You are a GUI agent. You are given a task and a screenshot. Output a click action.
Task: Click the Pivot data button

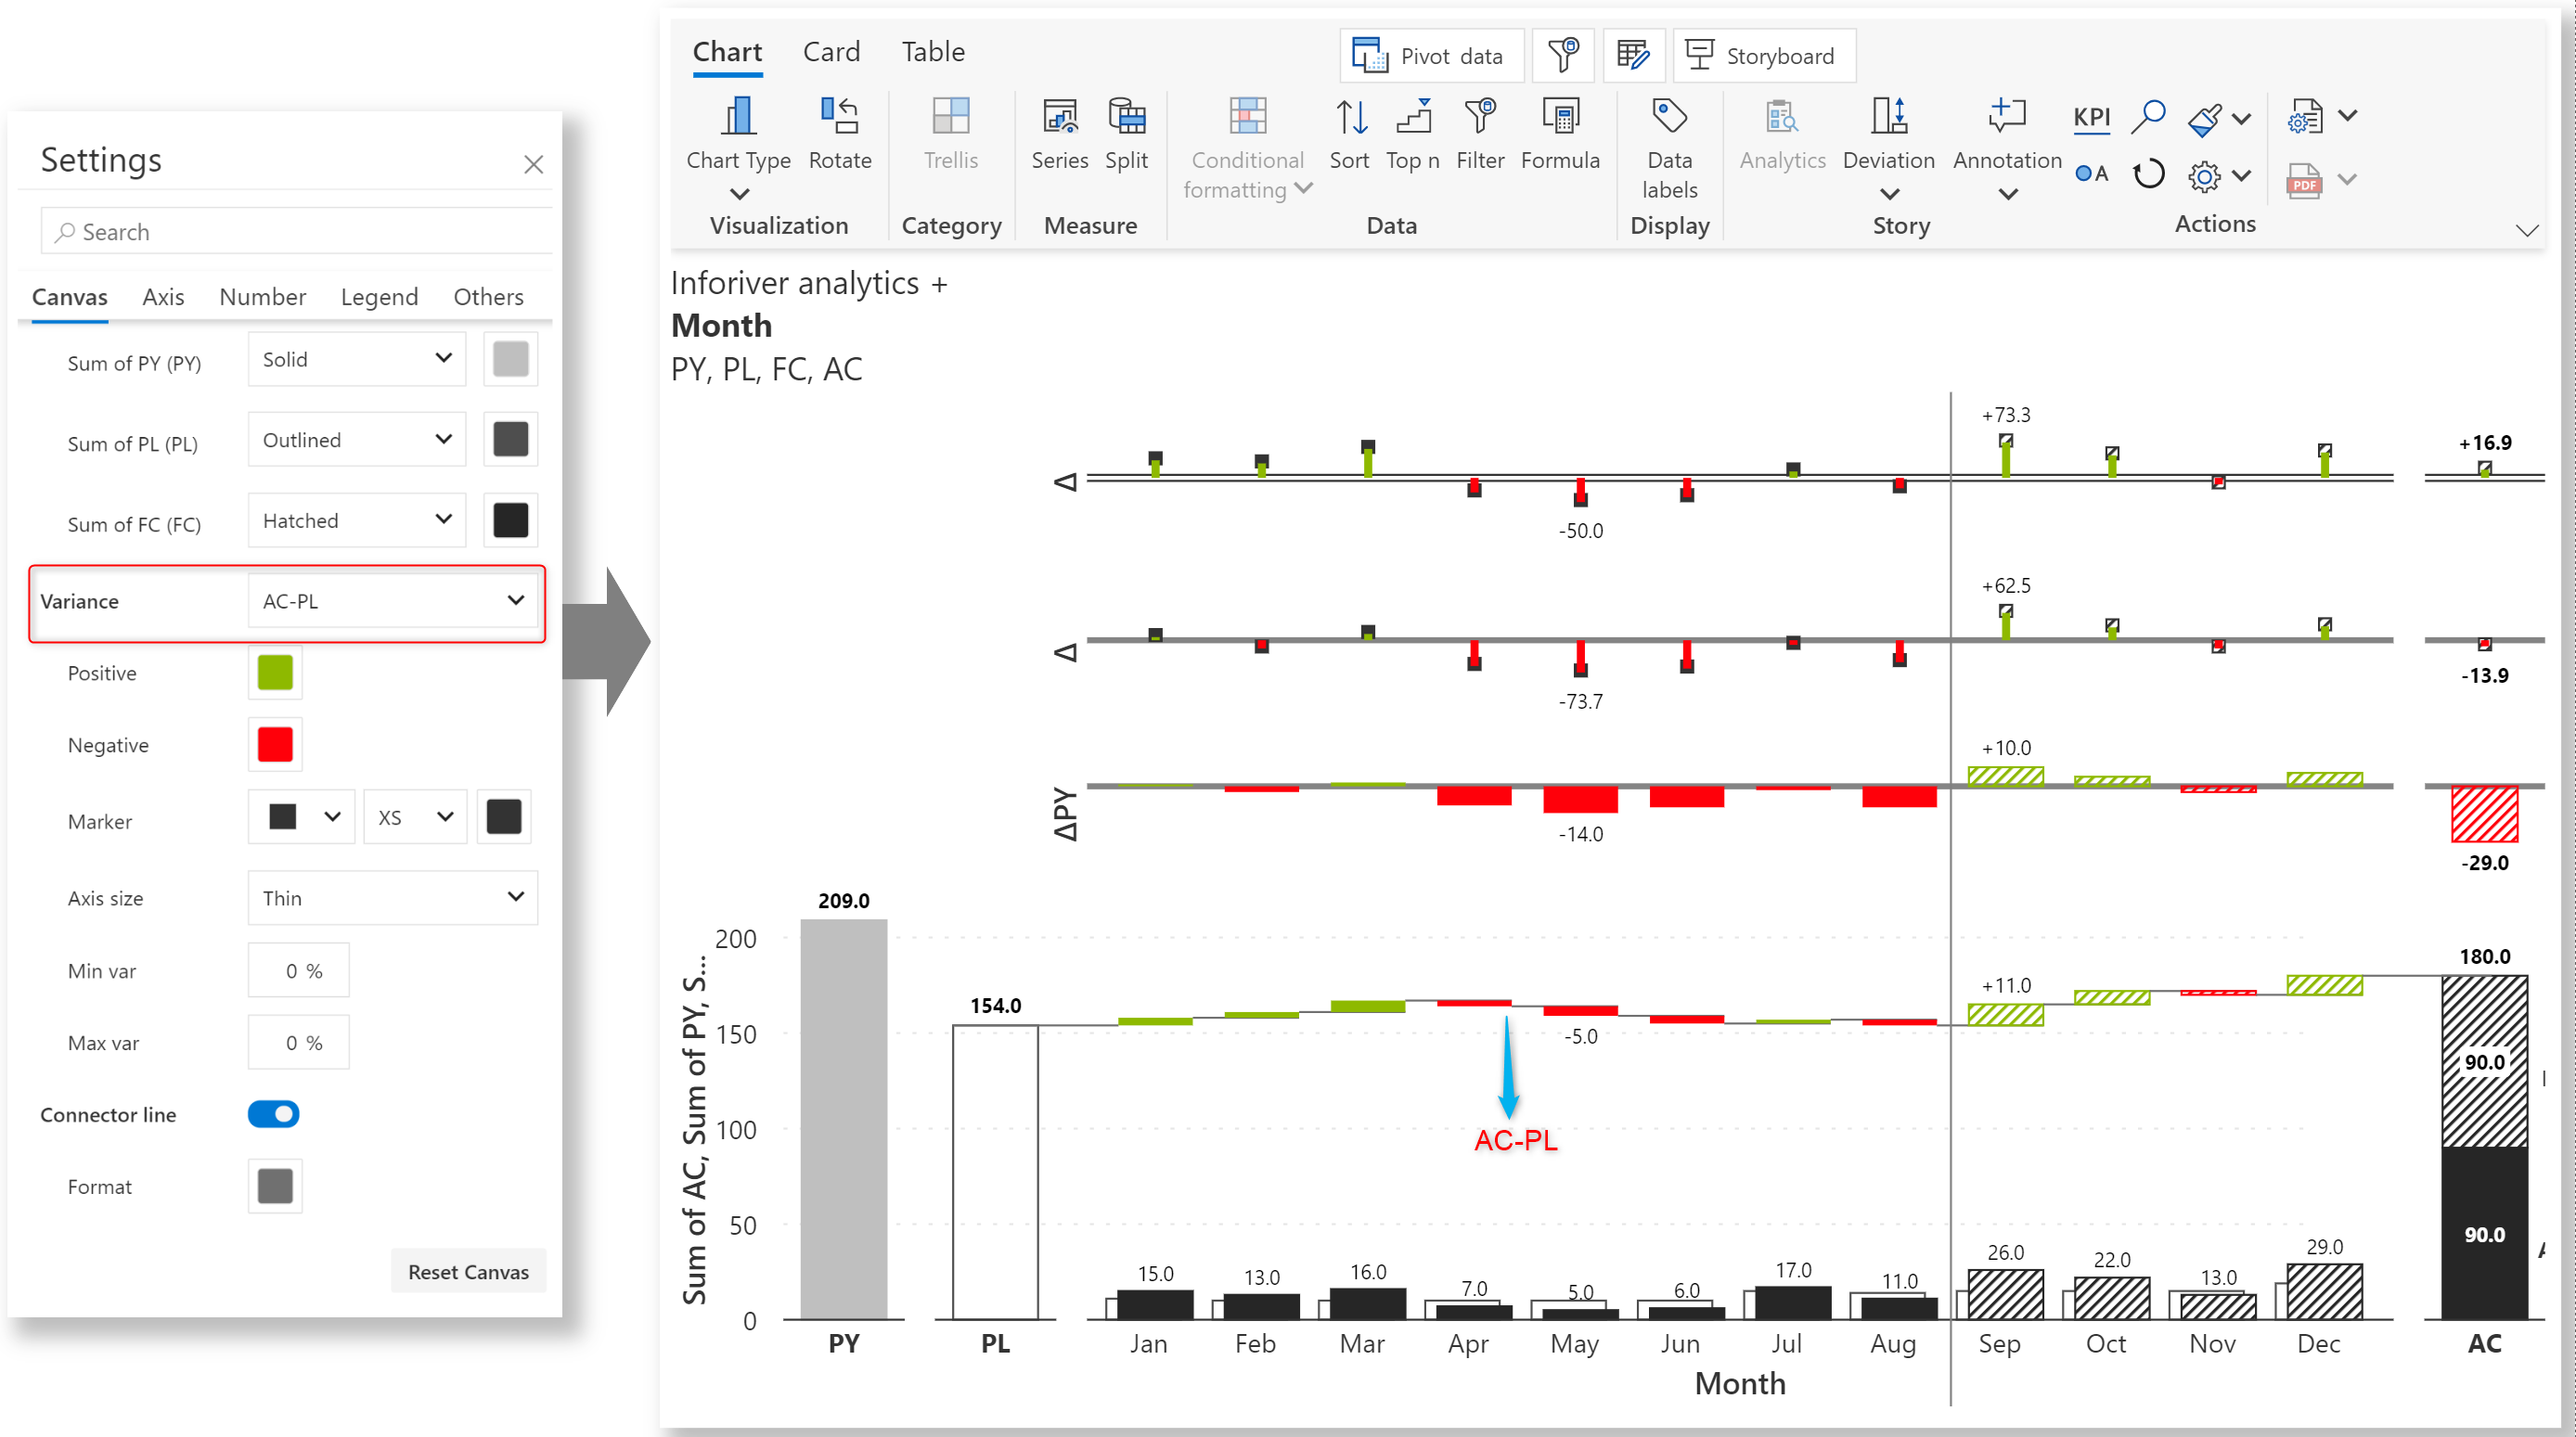[1431, 55]
